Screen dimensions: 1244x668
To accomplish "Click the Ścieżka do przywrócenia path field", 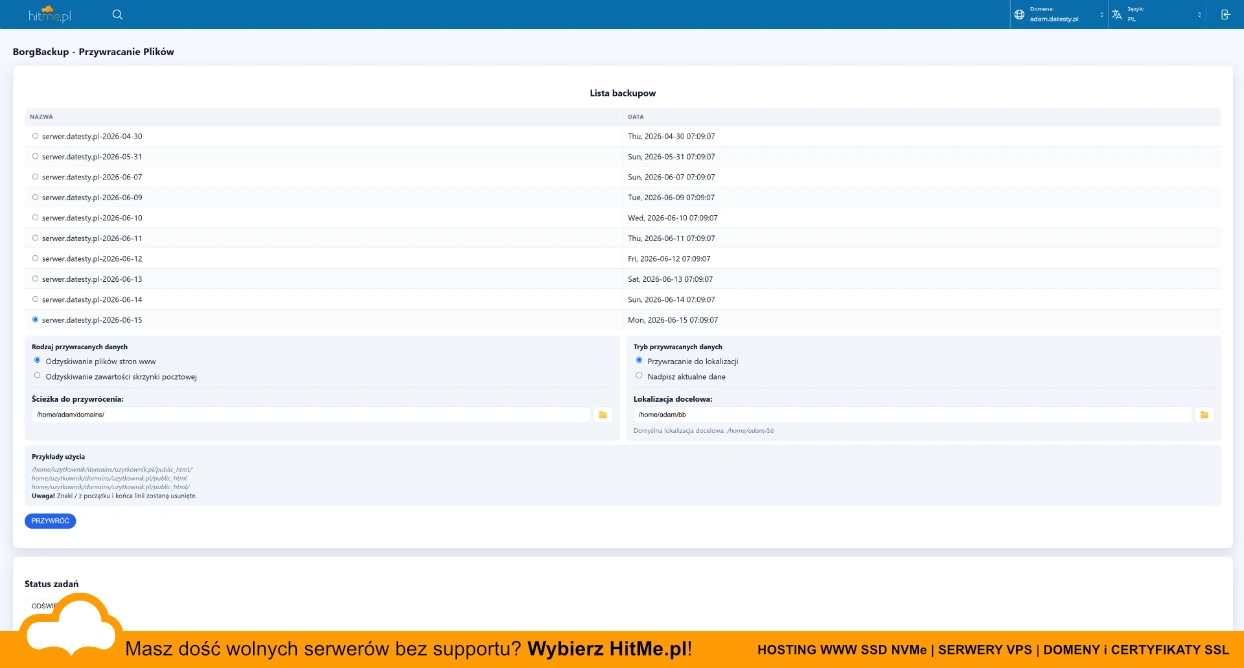I will pos(311,414).
